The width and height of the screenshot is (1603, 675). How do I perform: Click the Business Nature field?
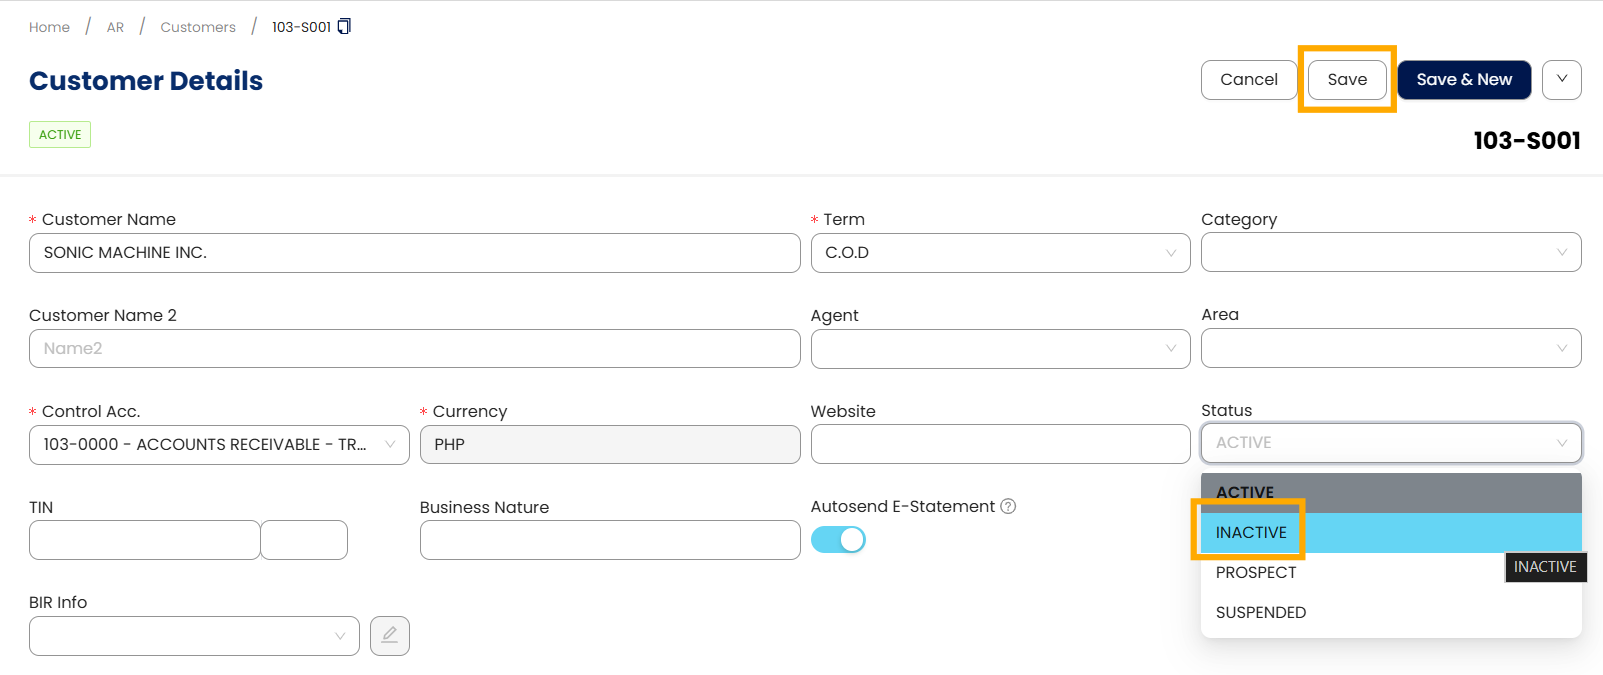[610, 540]
